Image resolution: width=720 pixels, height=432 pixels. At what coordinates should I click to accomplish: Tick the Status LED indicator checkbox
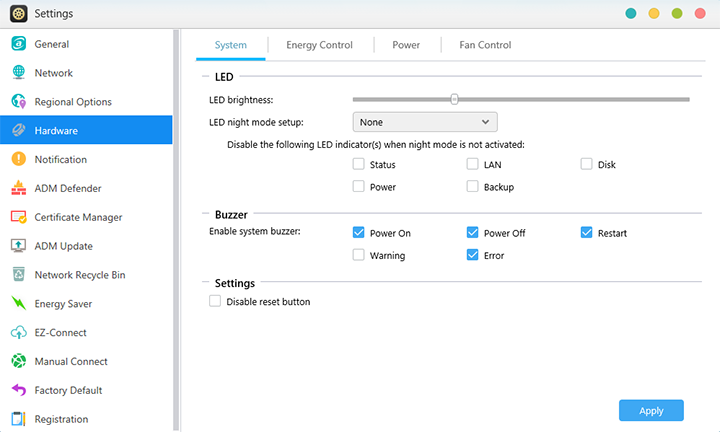[358, 164]
